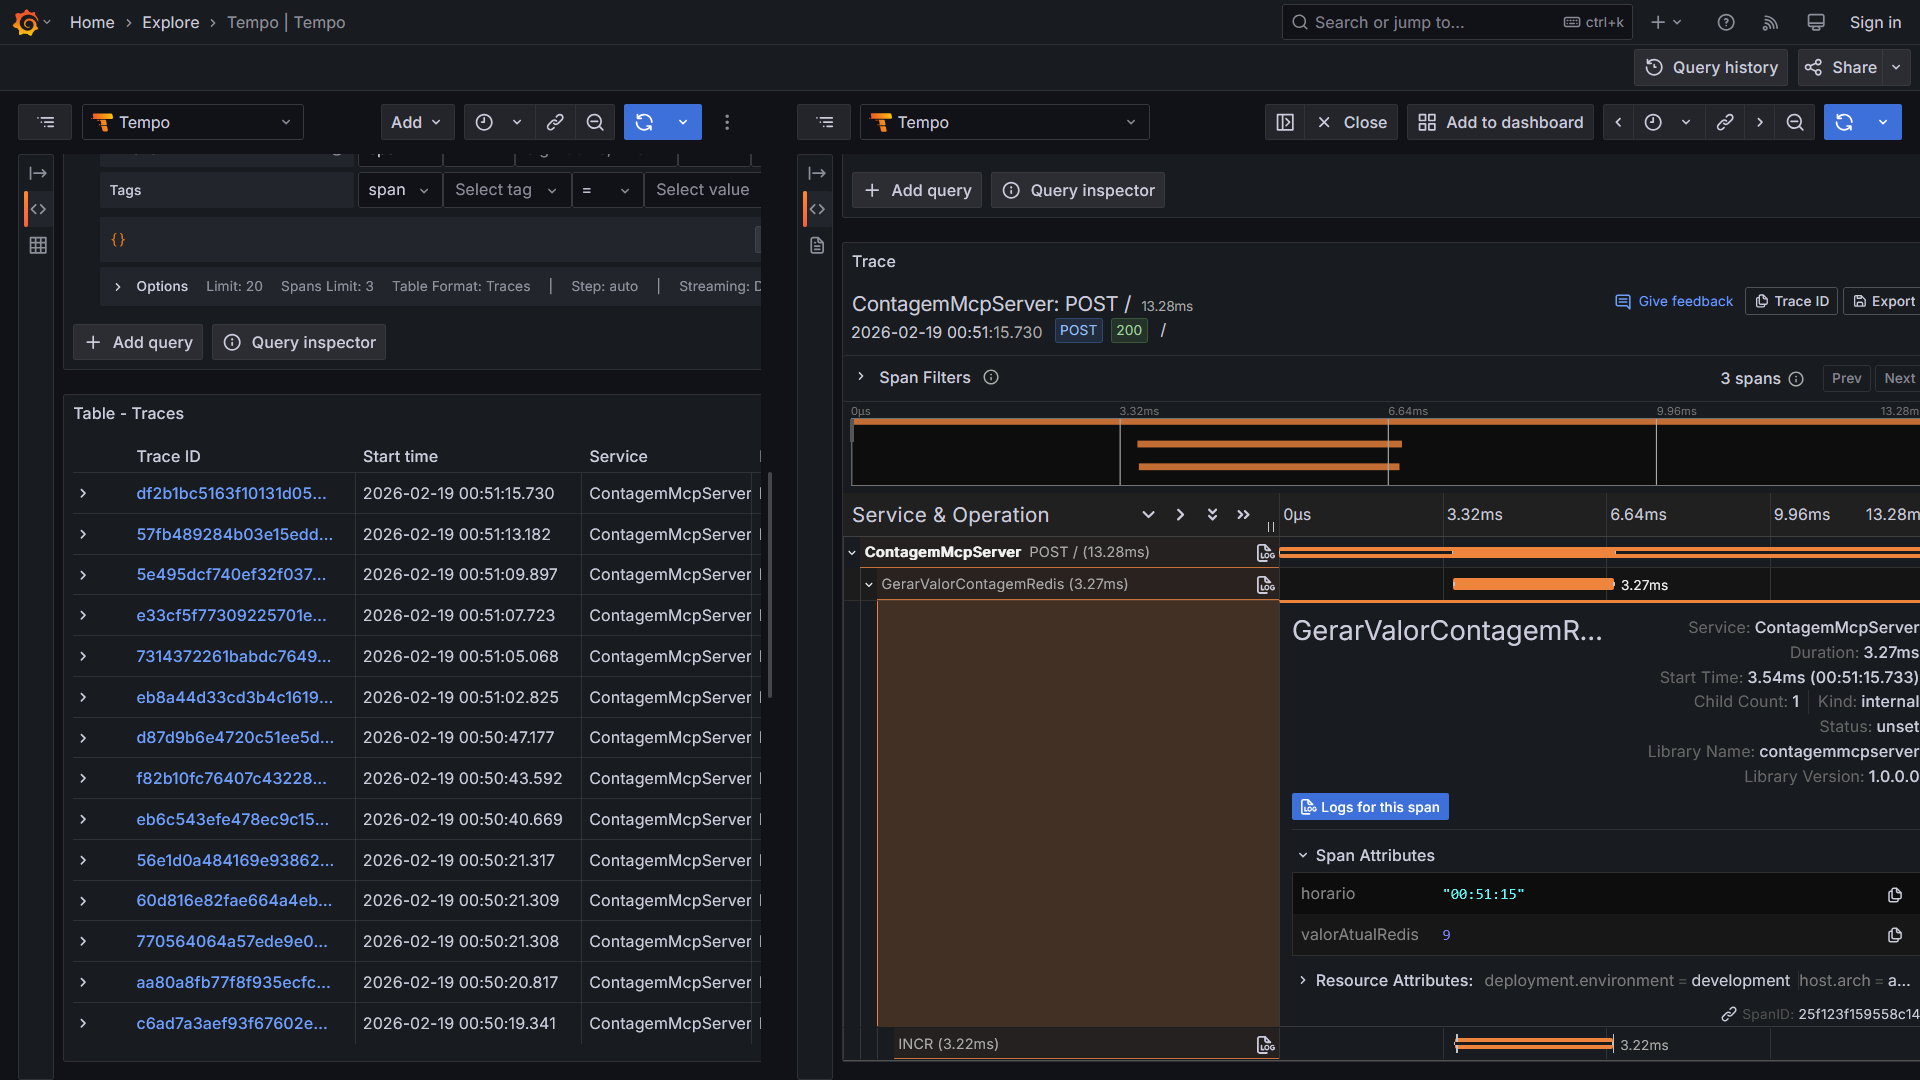This screenshot has height=1080, width=1920.
Task: Click the Export trace button
Action: pyautogui.click(x=1883, y=302)
